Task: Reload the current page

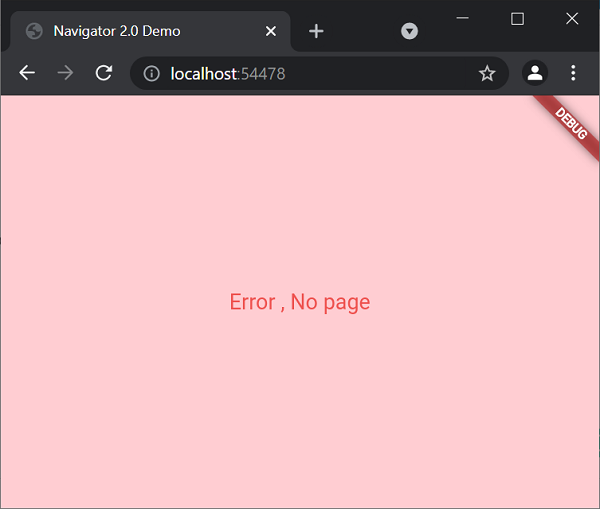Action: click(104, 73)
